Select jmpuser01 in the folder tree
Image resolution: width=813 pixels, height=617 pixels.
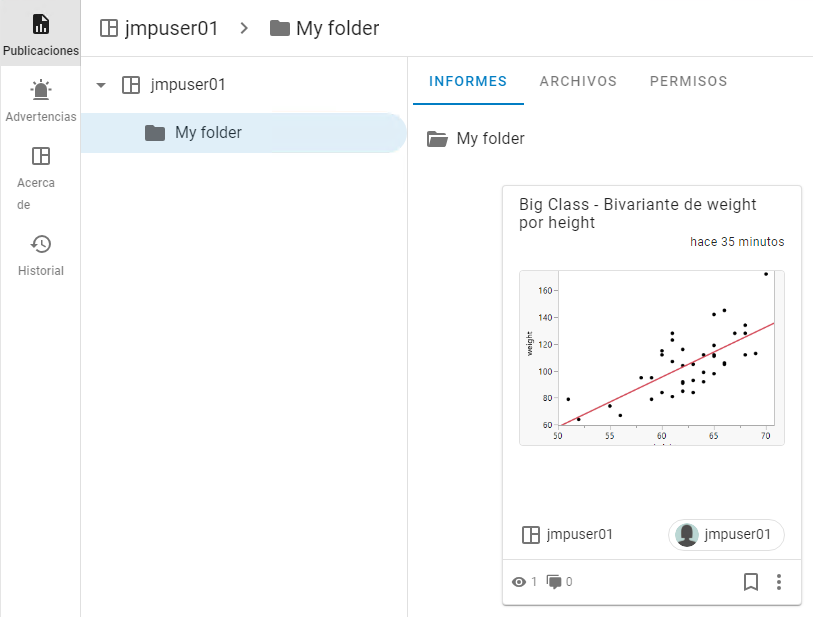point(187,85)
